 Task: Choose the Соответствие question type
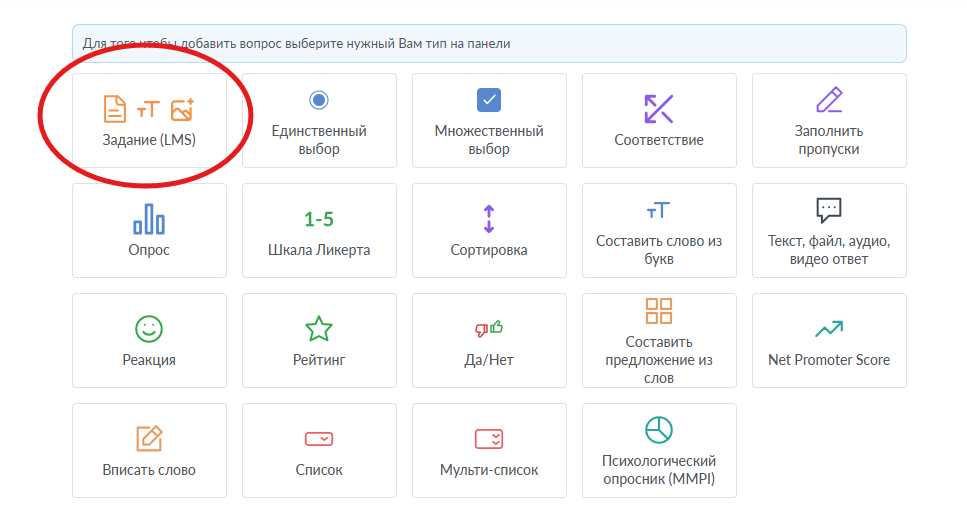[x=659, y=120]
